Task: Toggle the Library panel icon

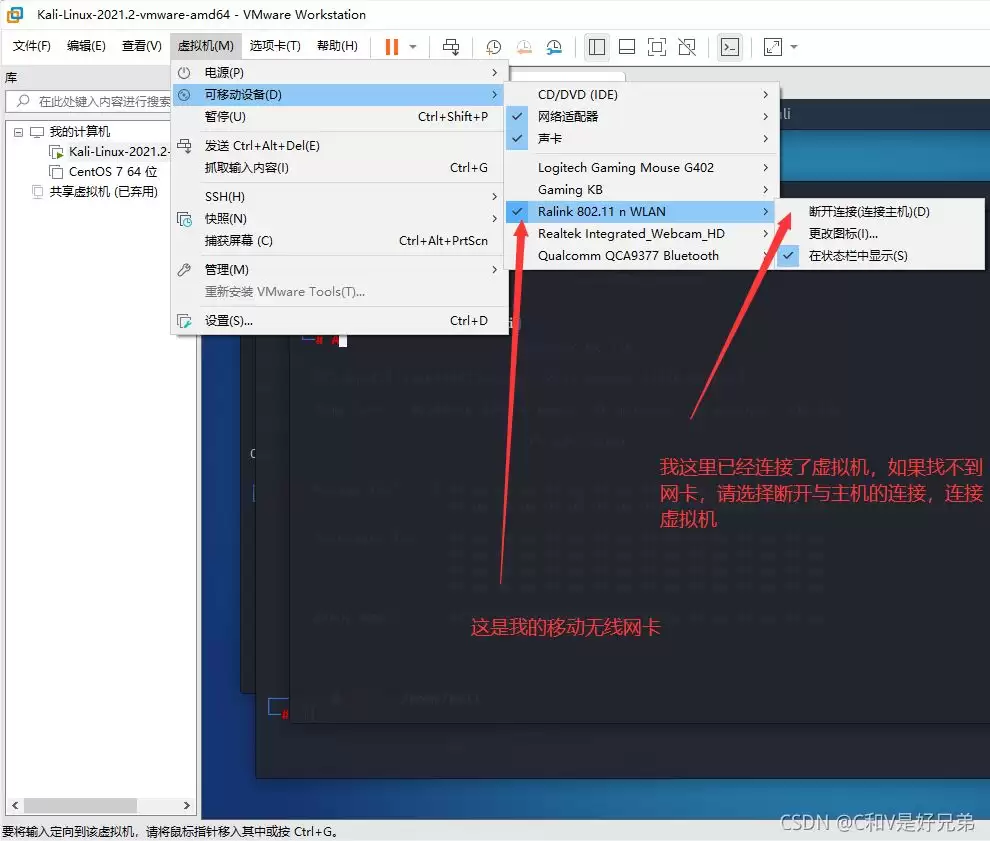Action: 596,46
